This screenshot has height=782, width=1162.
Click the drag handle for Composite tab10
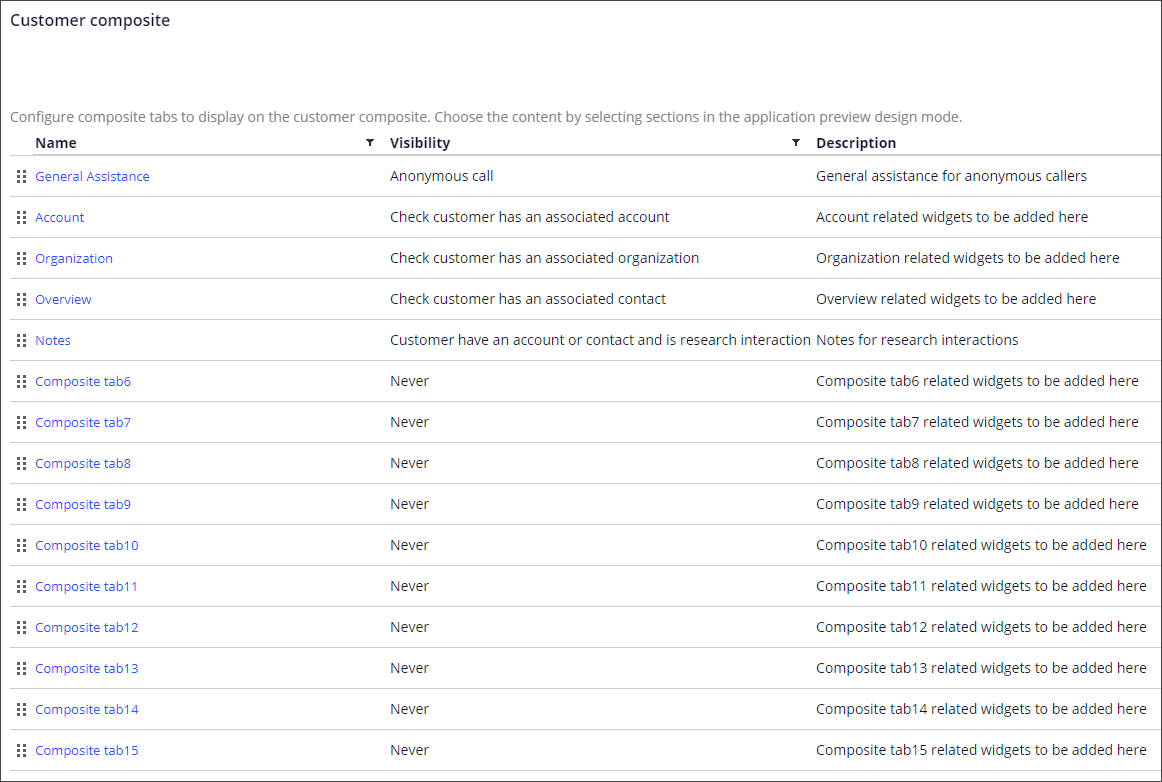pyautogui.click(x=21, y=546)
